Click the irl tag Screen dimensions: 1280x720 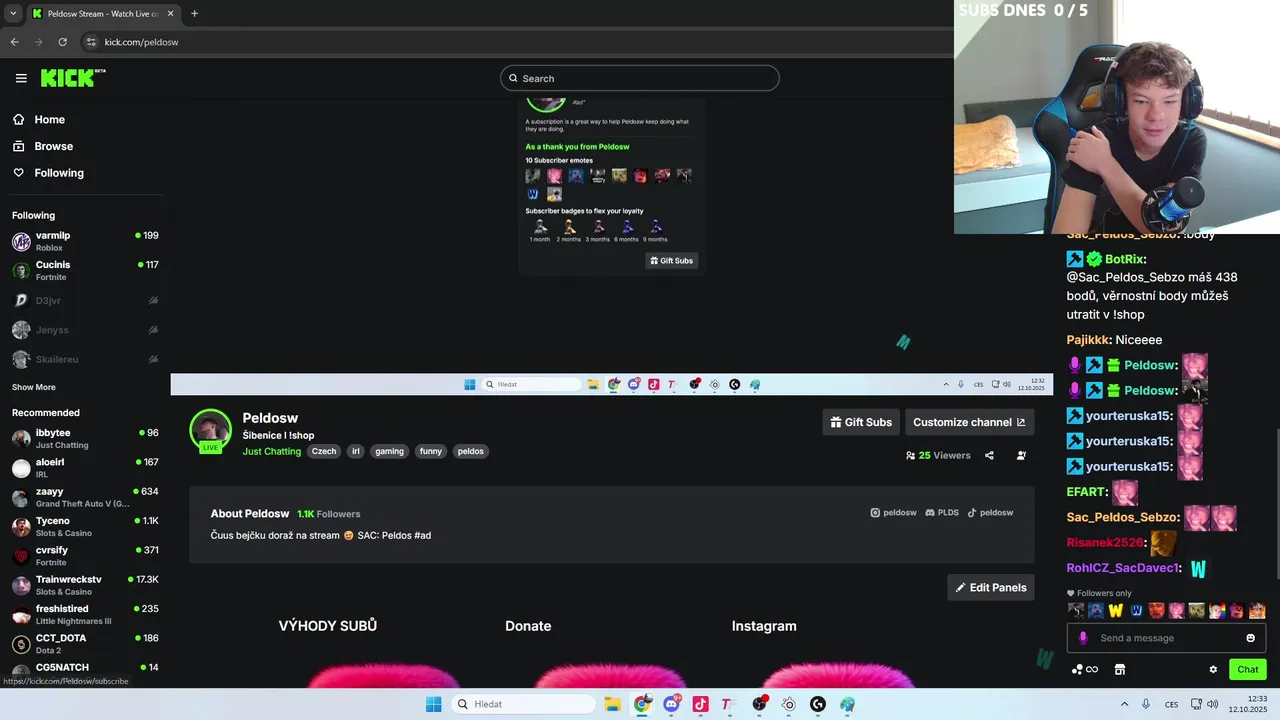point(355,451)
